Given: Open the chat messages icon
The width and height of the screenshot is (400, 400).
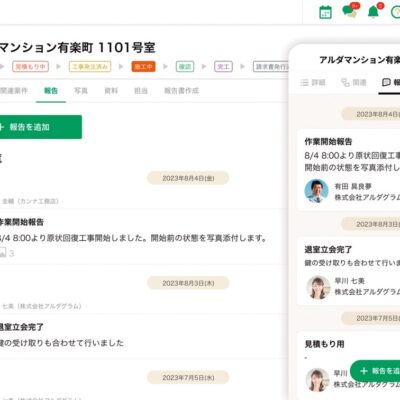Looking at the screenshot, I should (350, 11).
